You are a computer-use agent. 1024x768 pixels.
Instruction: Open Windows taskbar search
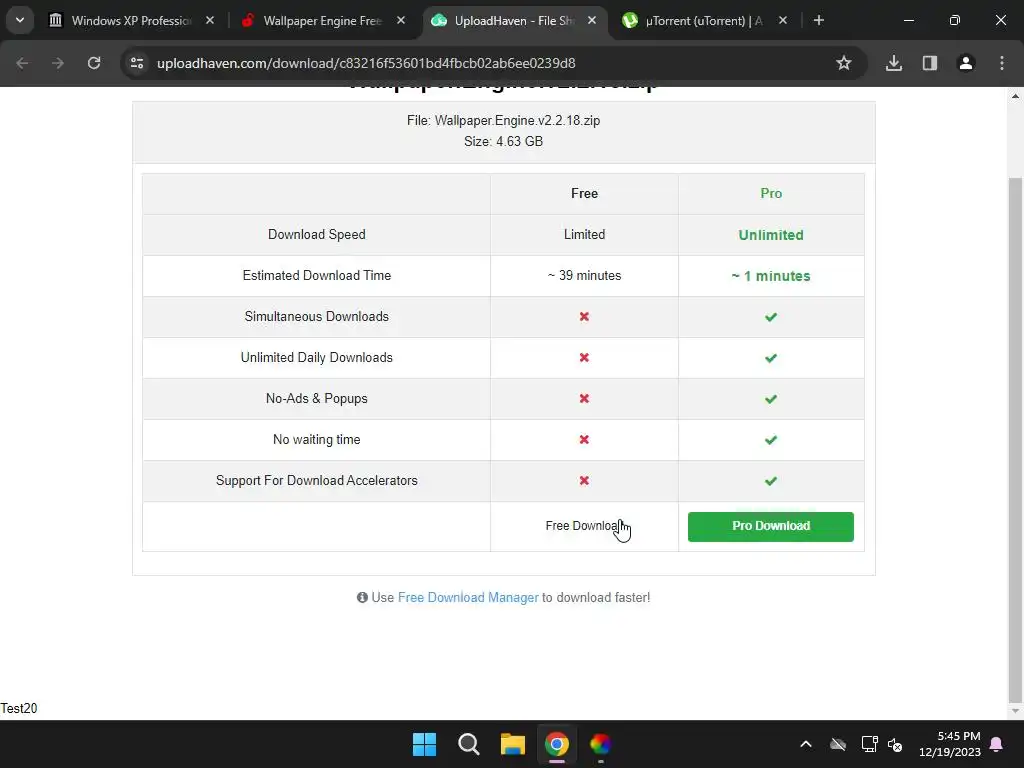tap(468, 744)
